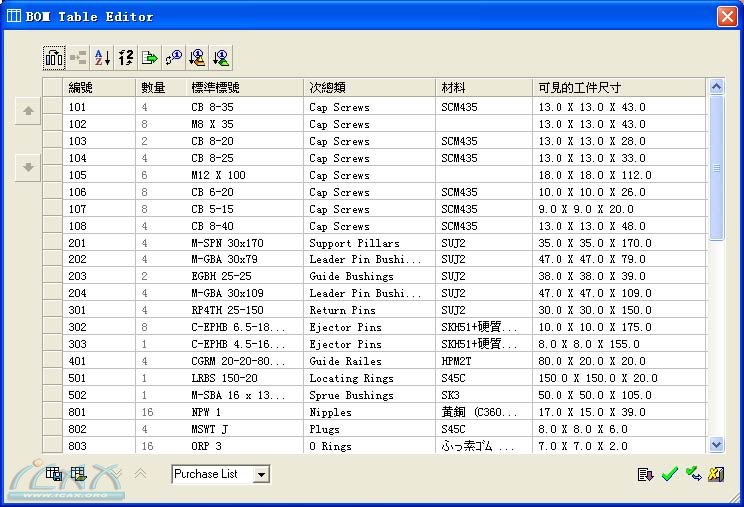Click the Excel export icon at bottom right
This screenshot has width=744, height=507.
point(716,474)
